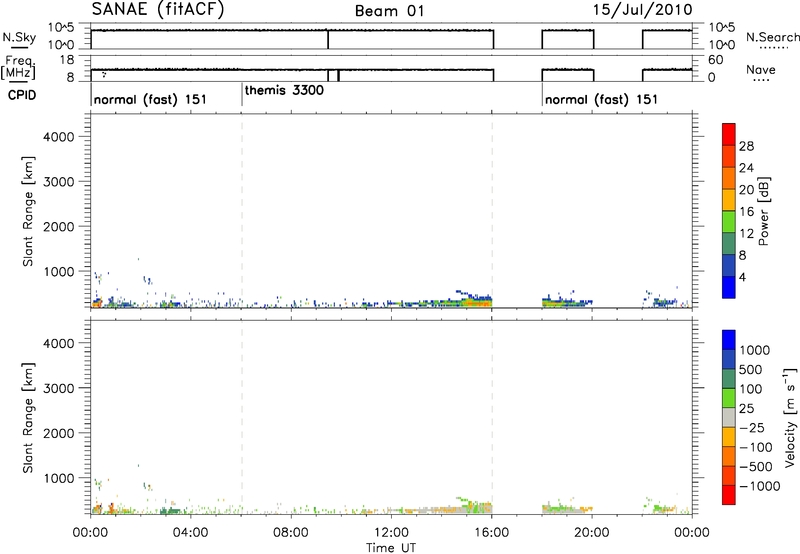Screen dimensions: 800x554
Task: Pick the red top segment of power color bar
Action: point(729,134)
